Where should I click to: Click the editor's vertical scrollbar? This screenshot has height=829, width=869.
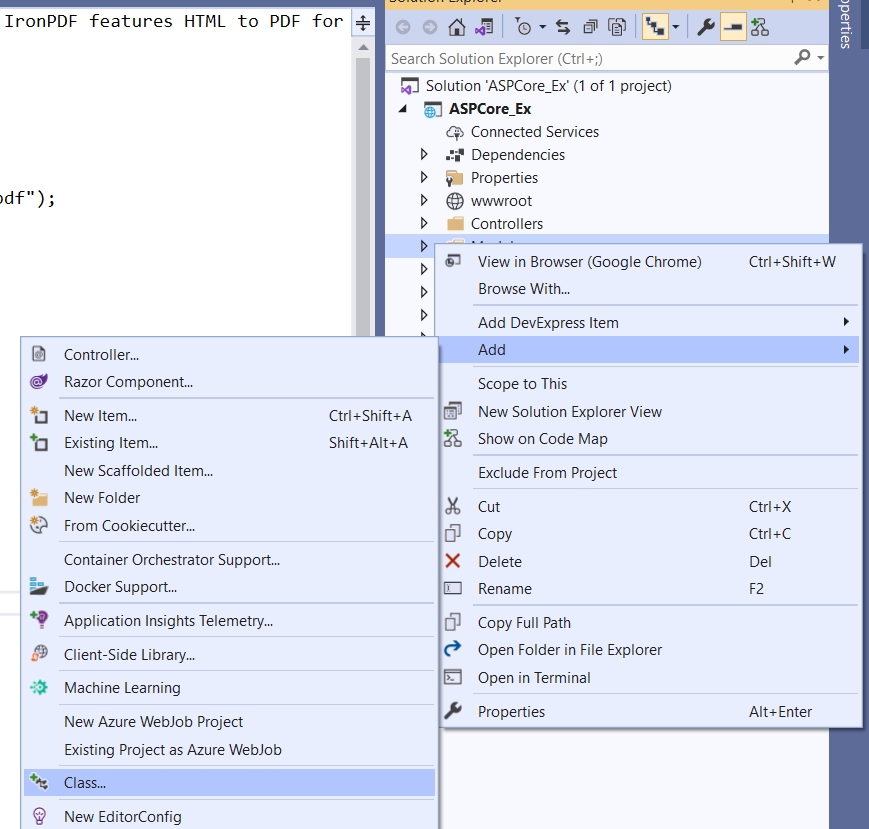pyautogui.click(x=363, y=180)
